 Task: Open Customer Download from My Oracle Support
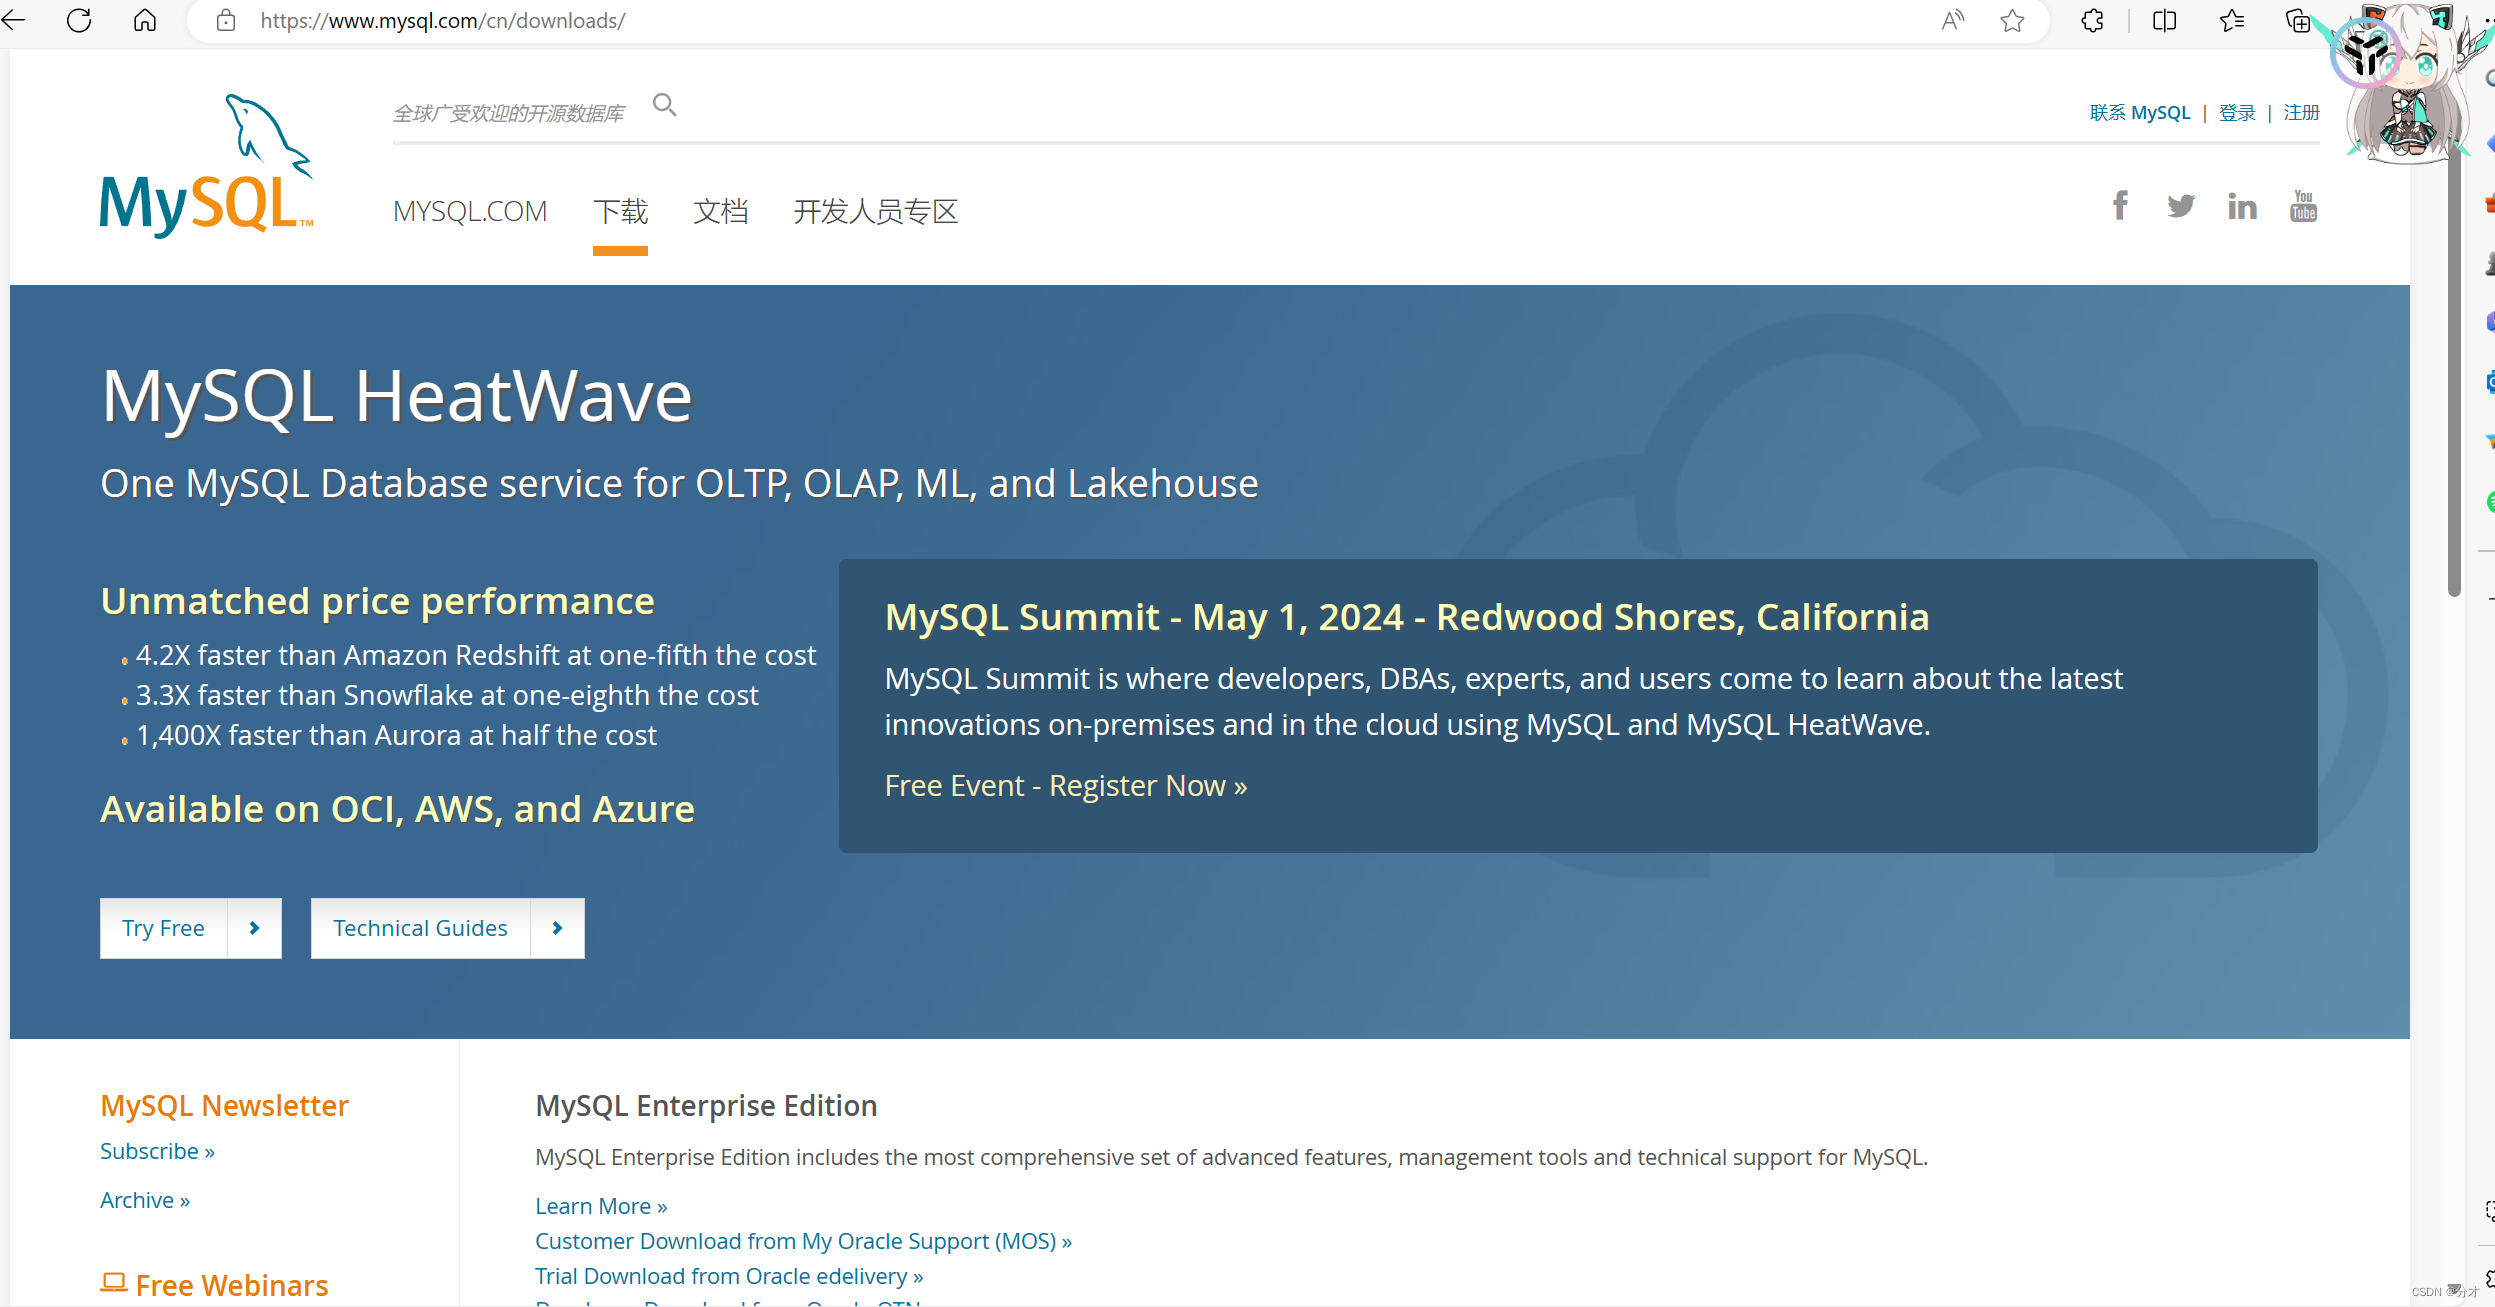(803, 1241)
